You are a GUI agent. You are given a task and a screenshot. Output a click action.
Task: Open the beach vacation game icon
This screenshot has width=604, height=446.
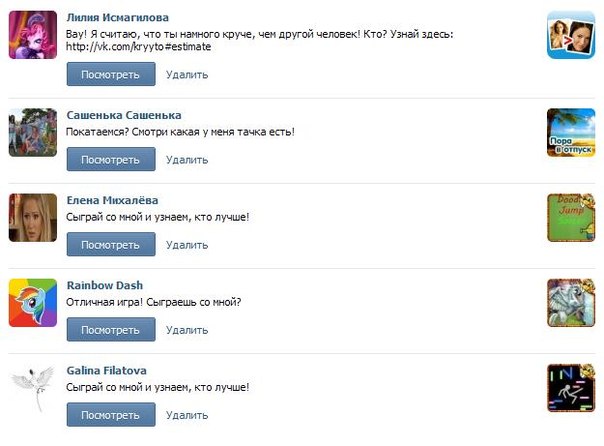pos(571,131)
